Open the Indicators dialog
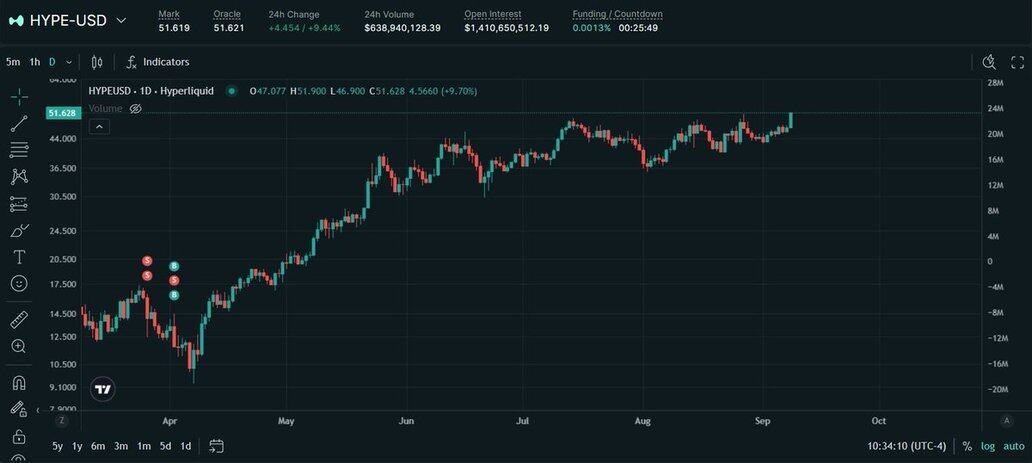Screen dimensions: 1032x463 tap(166, 63)
